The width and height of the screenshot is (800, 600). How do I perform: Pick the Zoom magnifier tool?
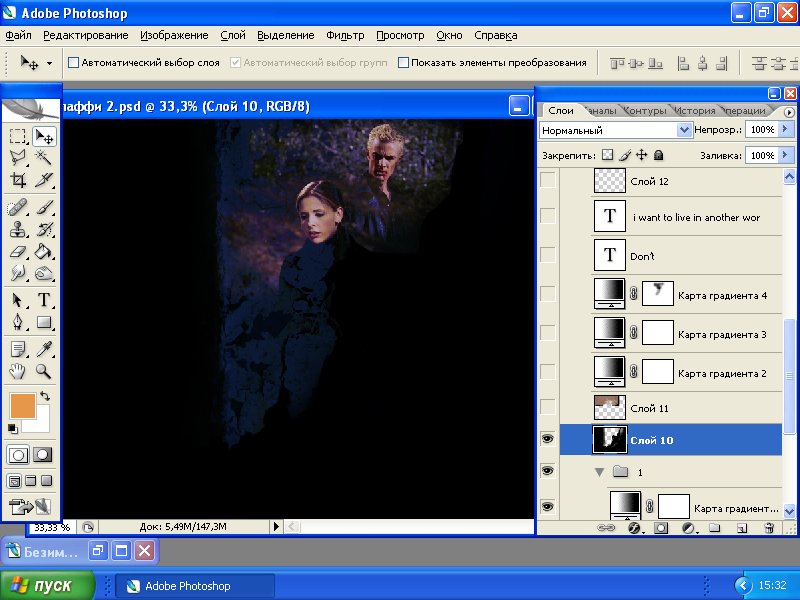click(x=44, y=371)
